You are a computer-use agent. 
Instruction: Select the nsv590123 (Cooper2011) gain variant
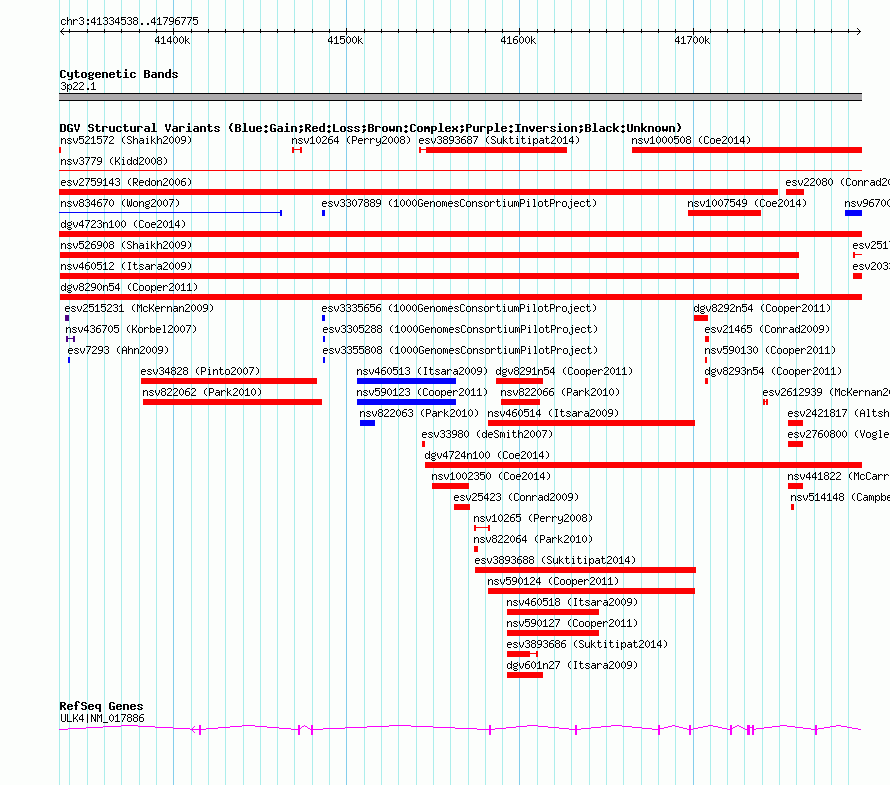(x=406, y=402)
